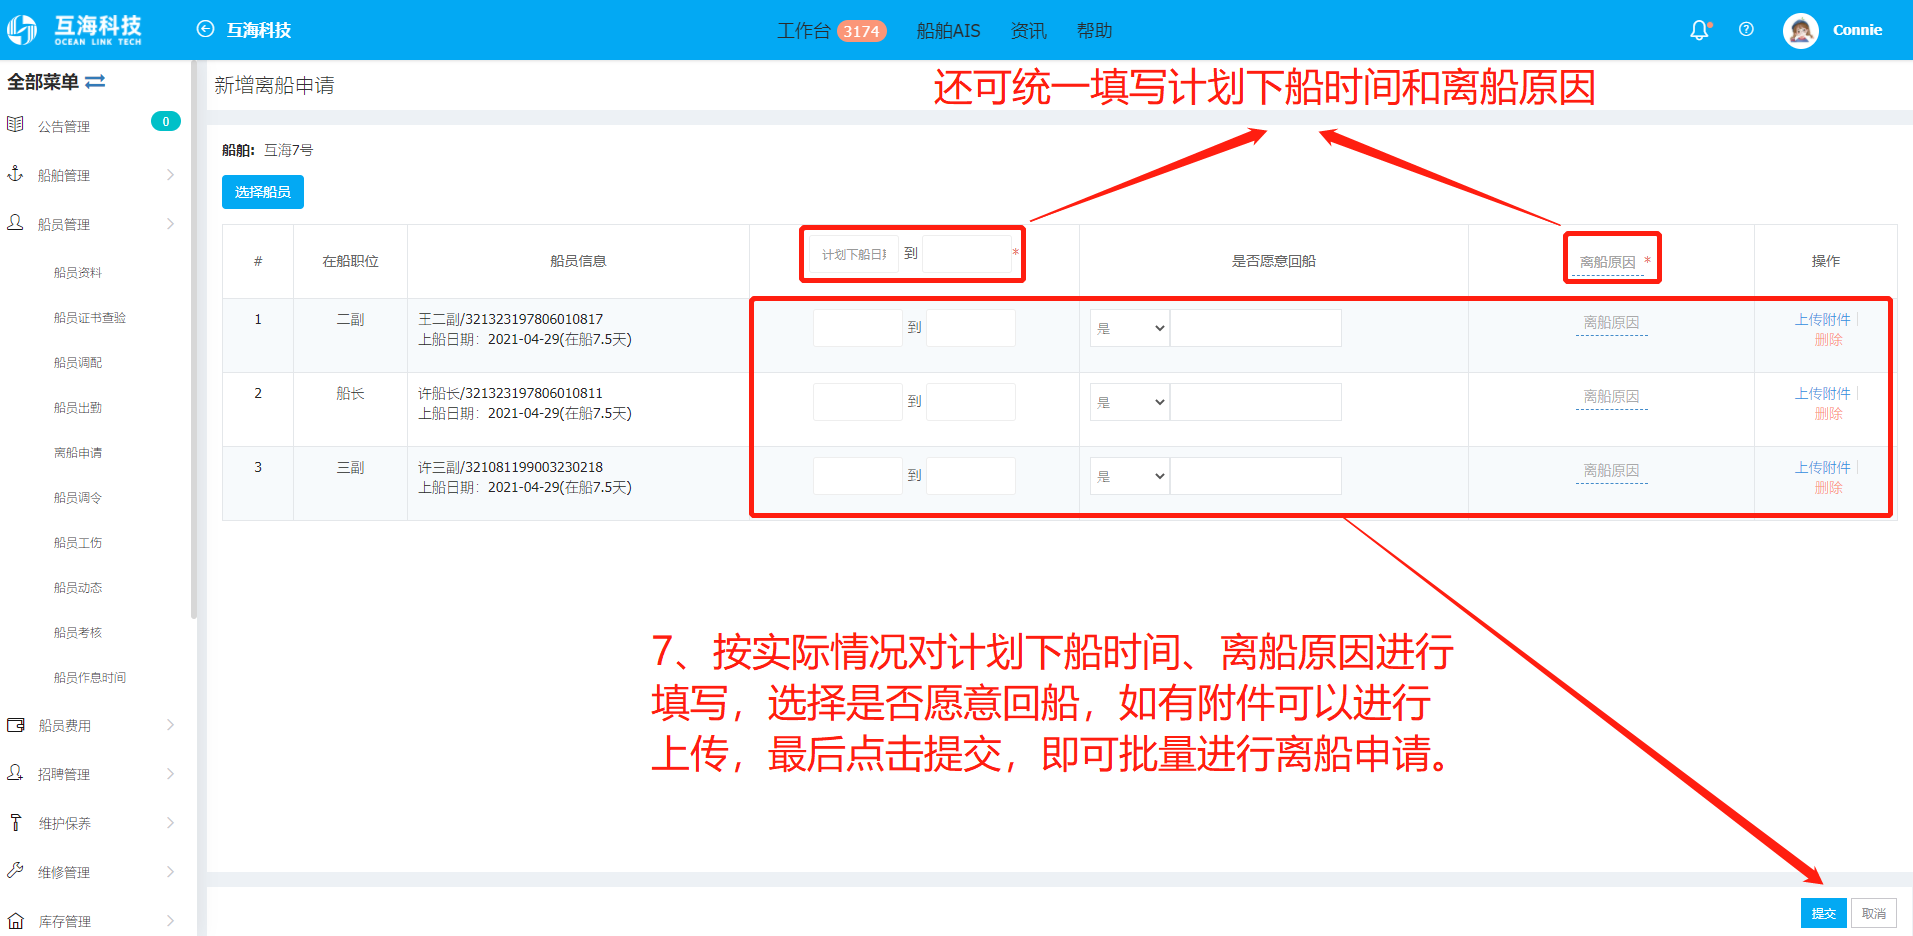
Task: Click the header 离船原因 field
Action: pyautogui.click(x=1608, y=262)
